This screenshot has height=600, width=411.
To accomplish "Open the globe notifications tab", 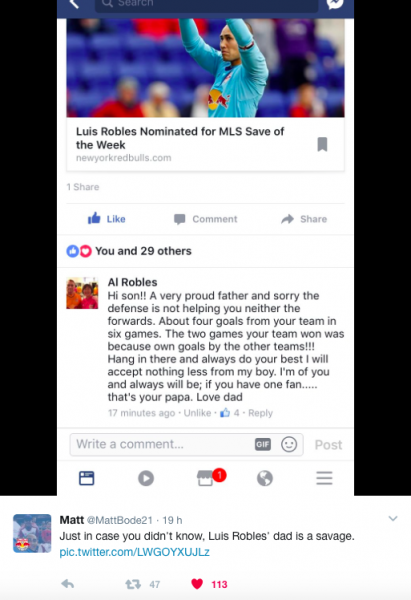I will (x=265, y=478).
